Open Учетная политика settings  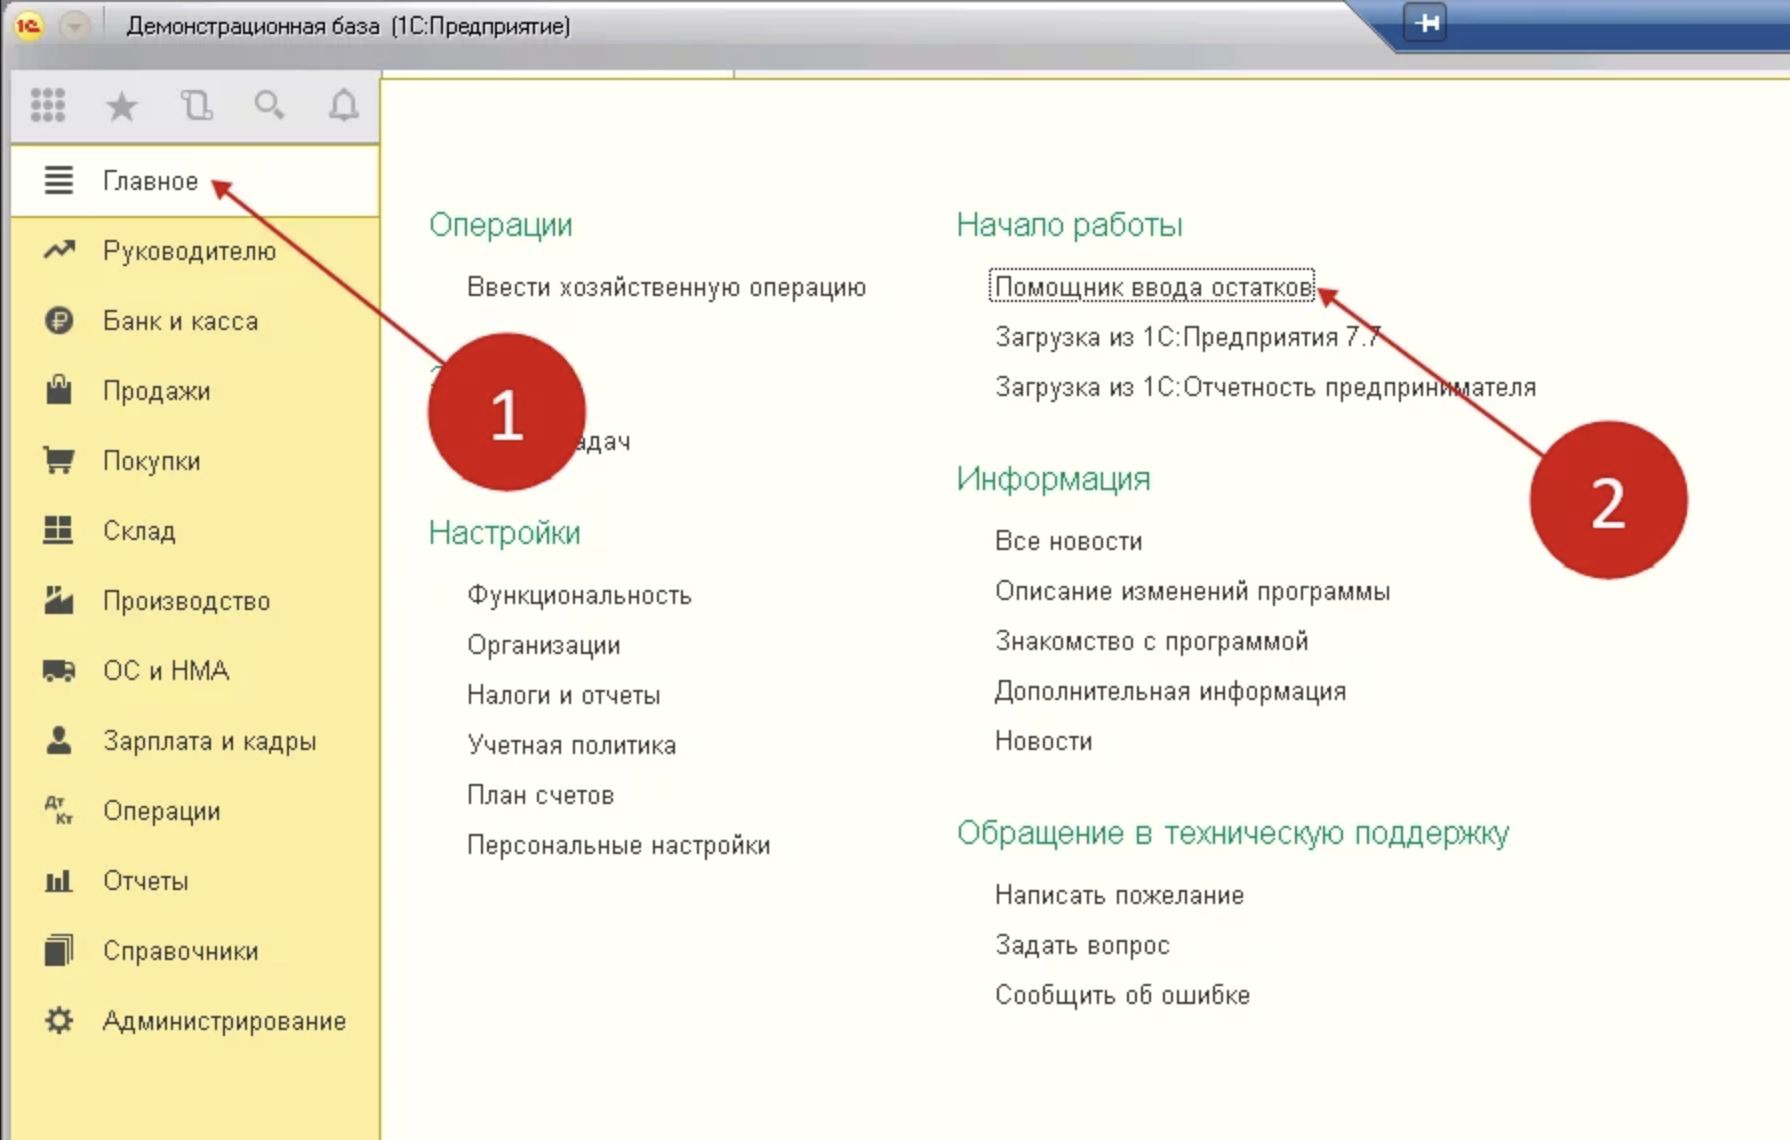(x=571, y=745)
